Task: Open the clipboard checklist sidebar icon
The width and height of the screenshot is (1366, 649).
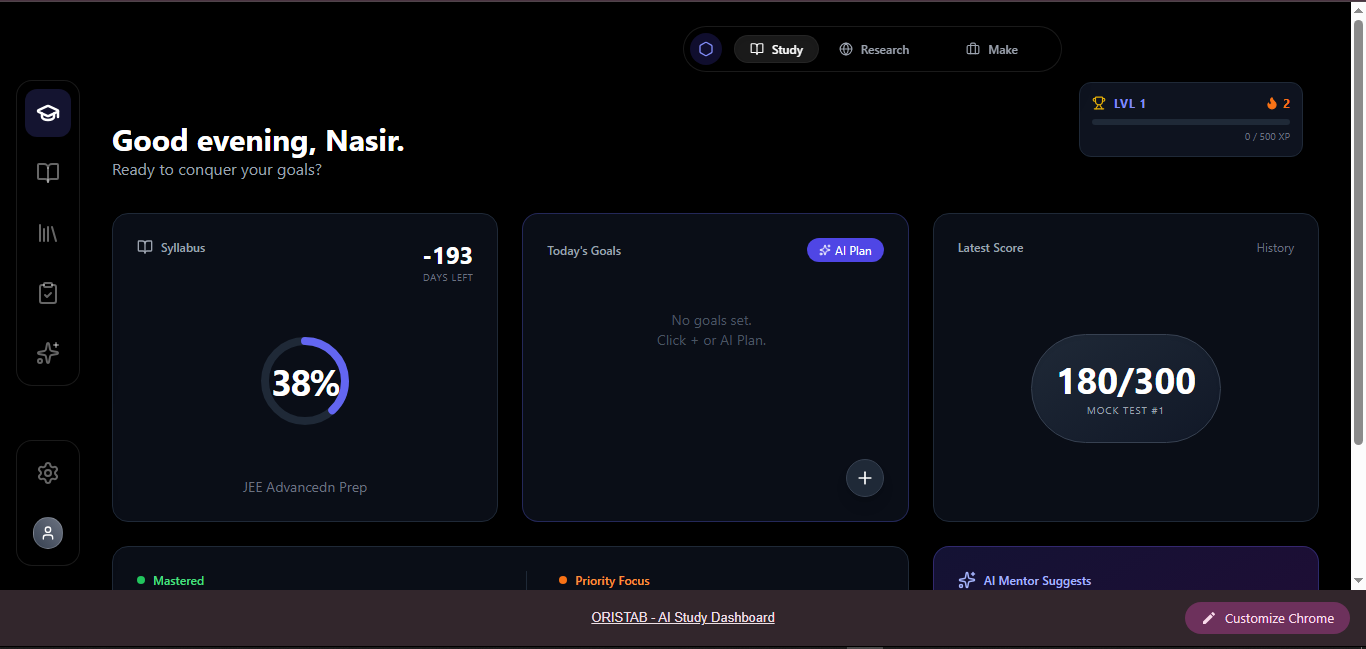Action: coord(48,293)
